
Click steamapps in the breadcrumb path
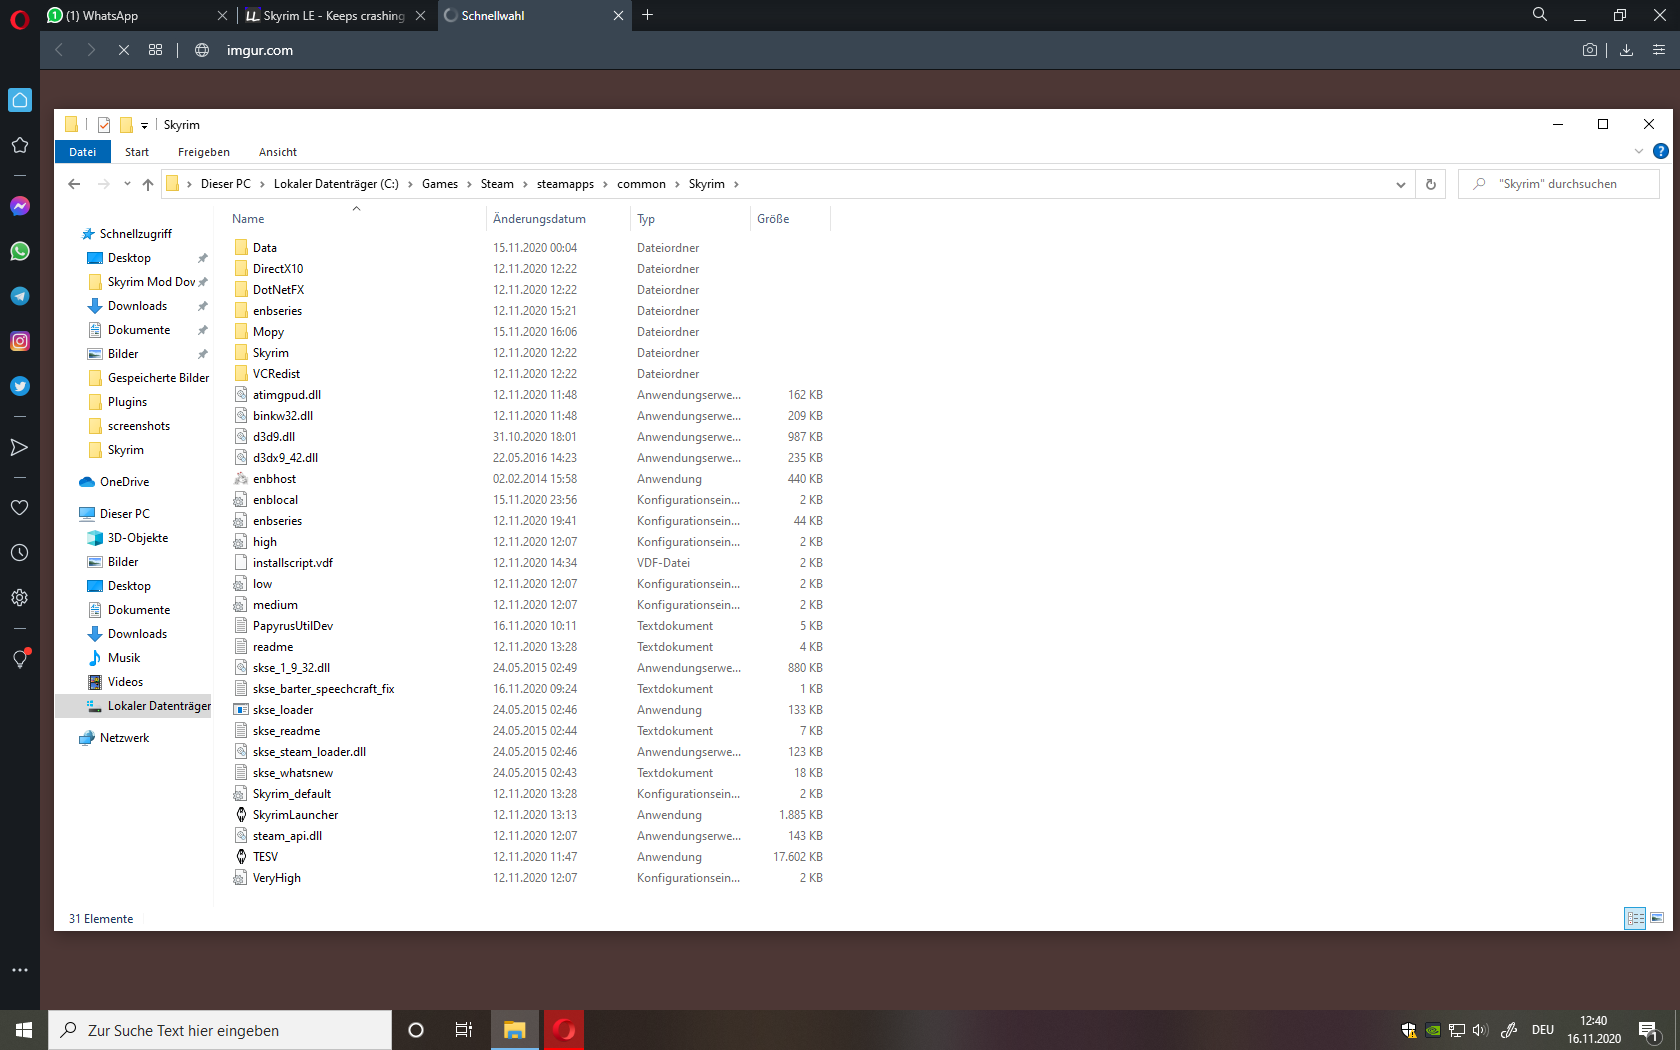(x=565, y=184)
